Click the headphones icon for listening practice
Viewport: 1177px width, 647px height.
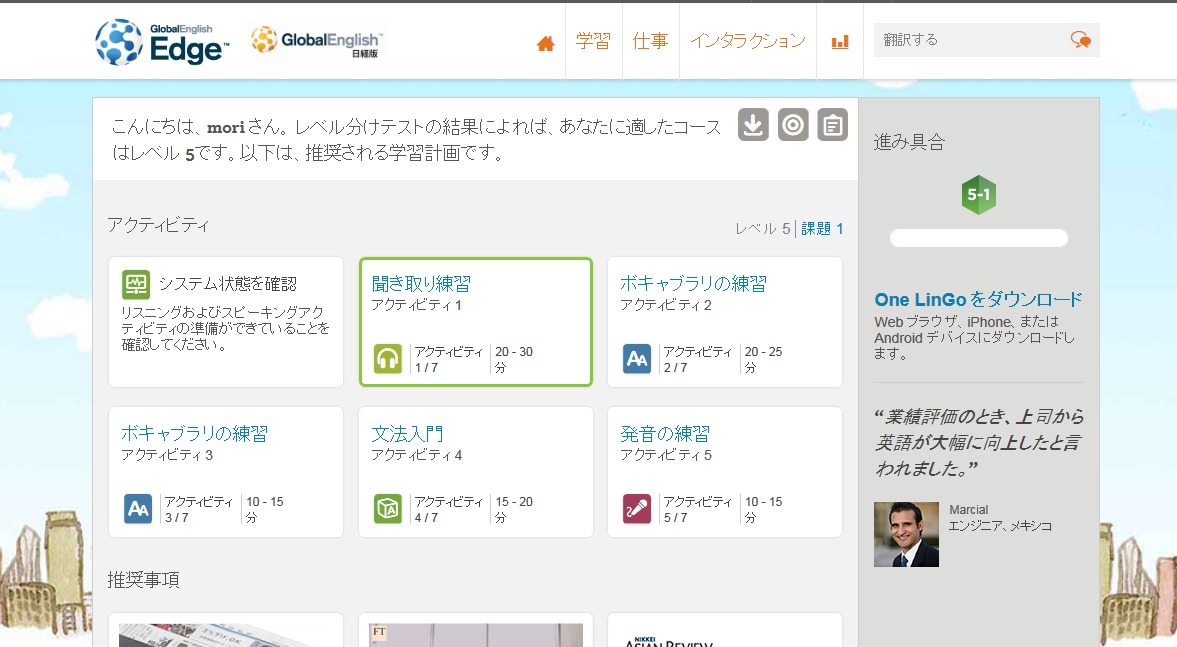click(387, 359)
